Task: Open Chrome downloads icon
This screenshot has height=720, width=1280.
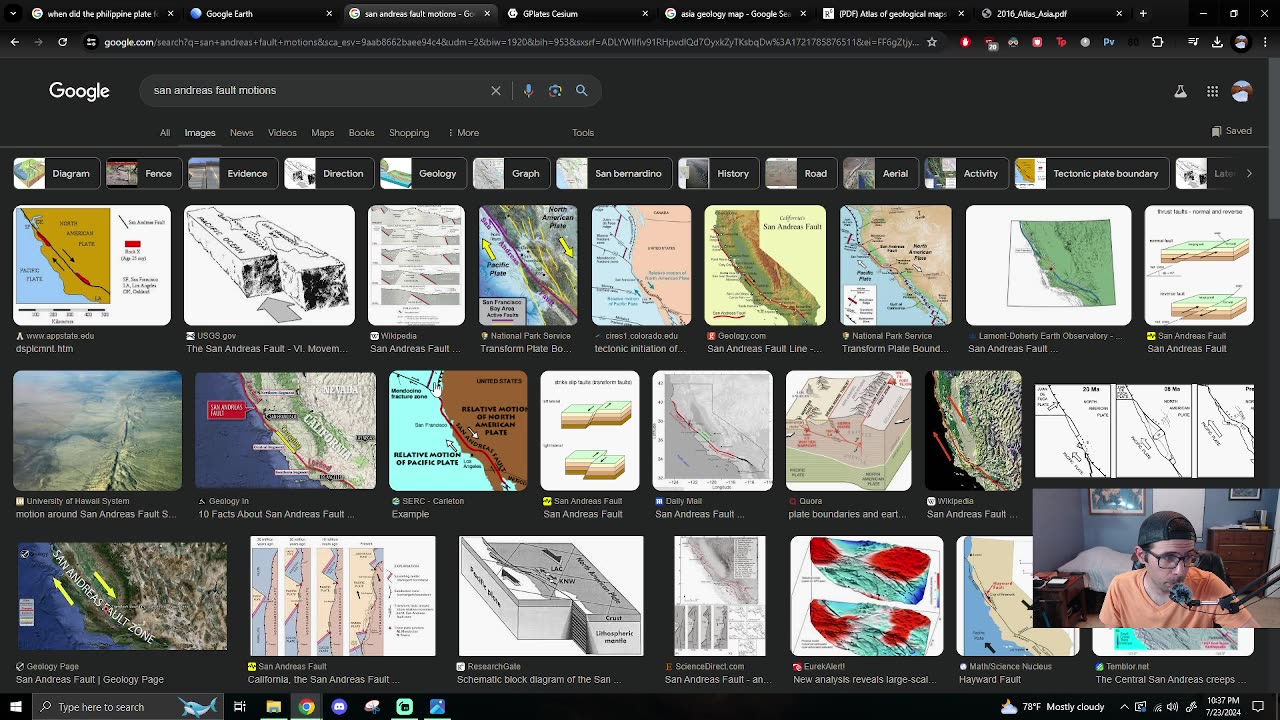Action: (1217, 42)
